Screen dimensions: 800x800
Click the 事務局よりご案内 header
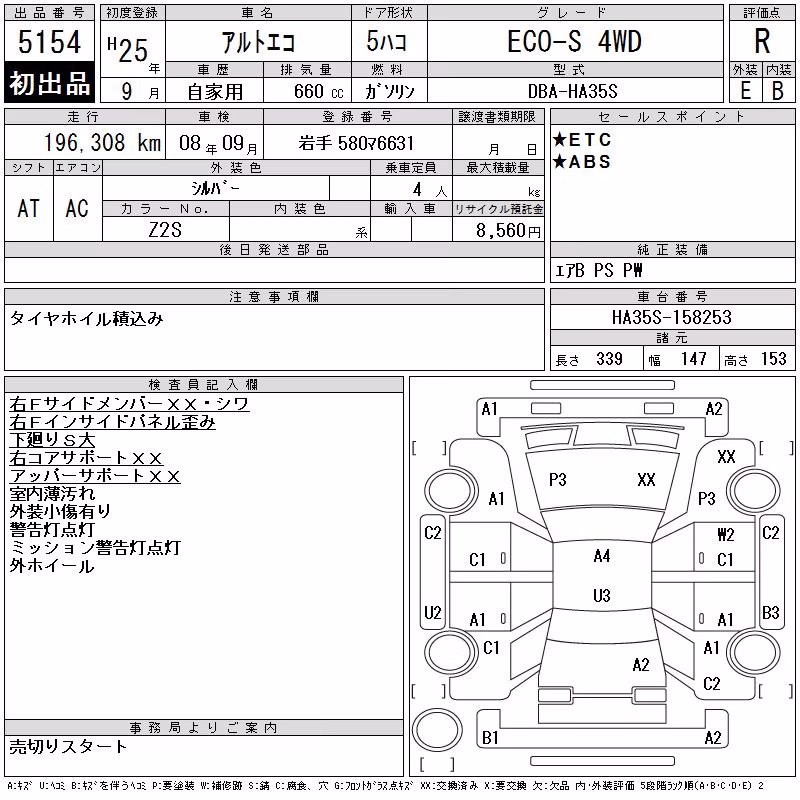[204, 728]
